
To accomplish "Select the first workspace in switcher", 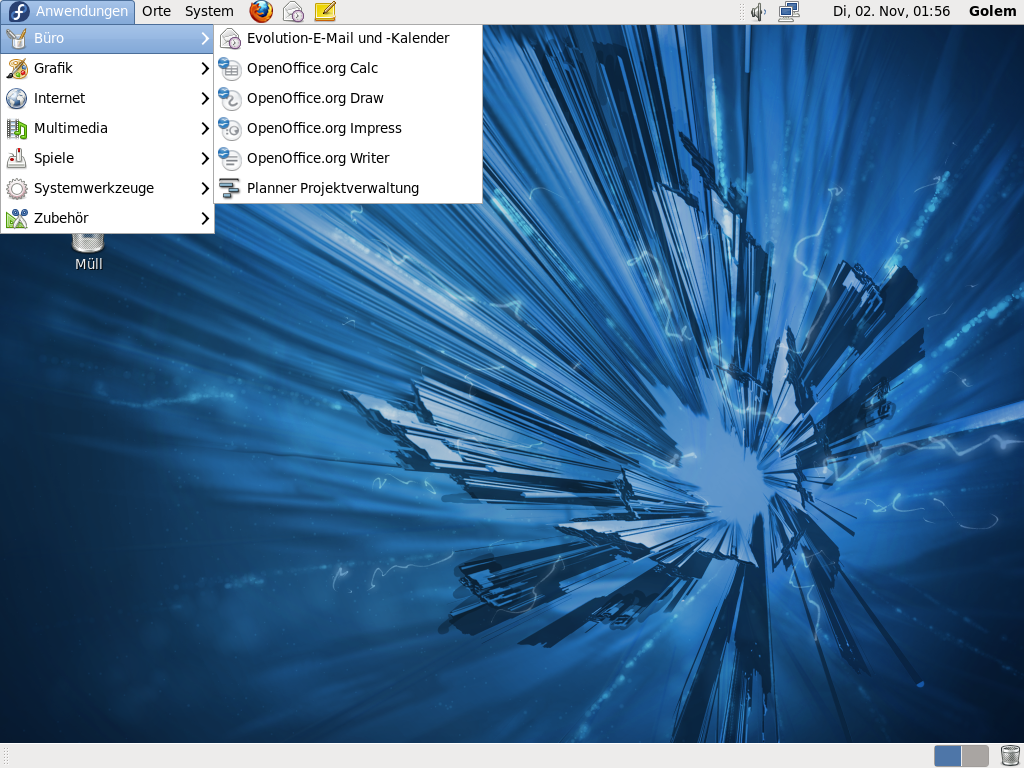I will click(x=948, y=756).
